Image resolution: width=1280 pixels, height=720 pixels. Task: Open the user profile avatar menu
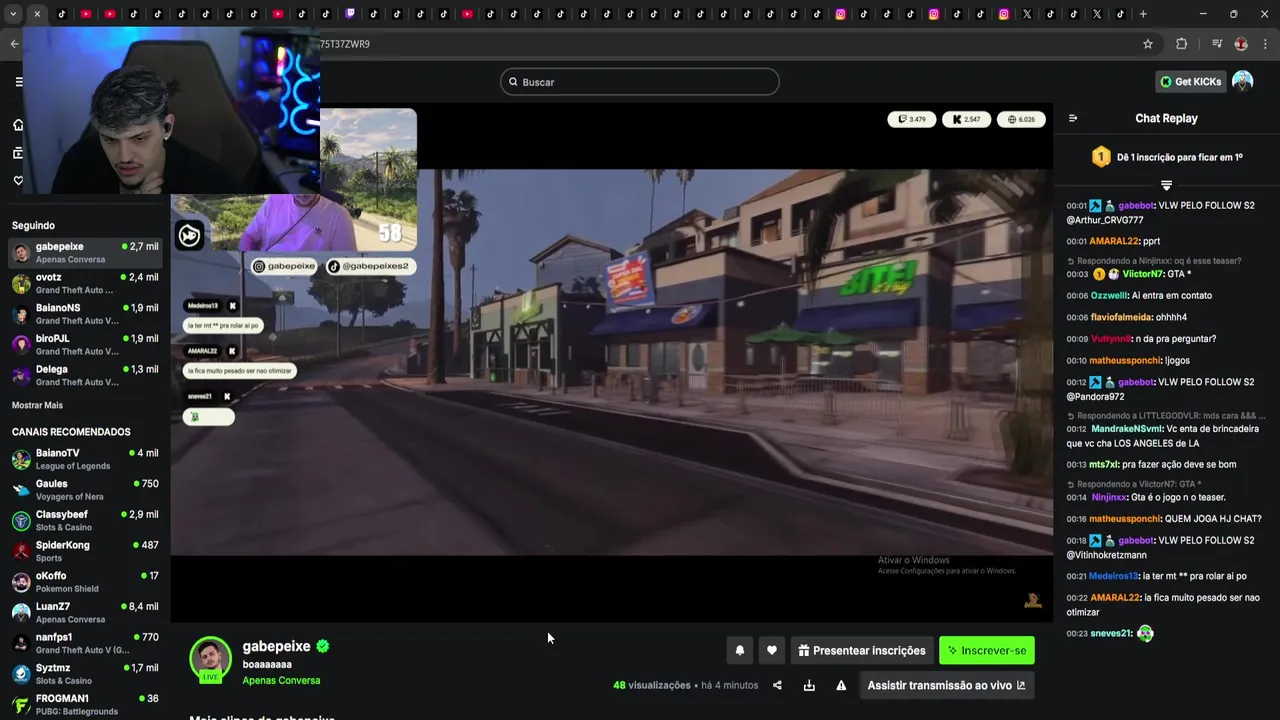click(x=1242, y=81)
